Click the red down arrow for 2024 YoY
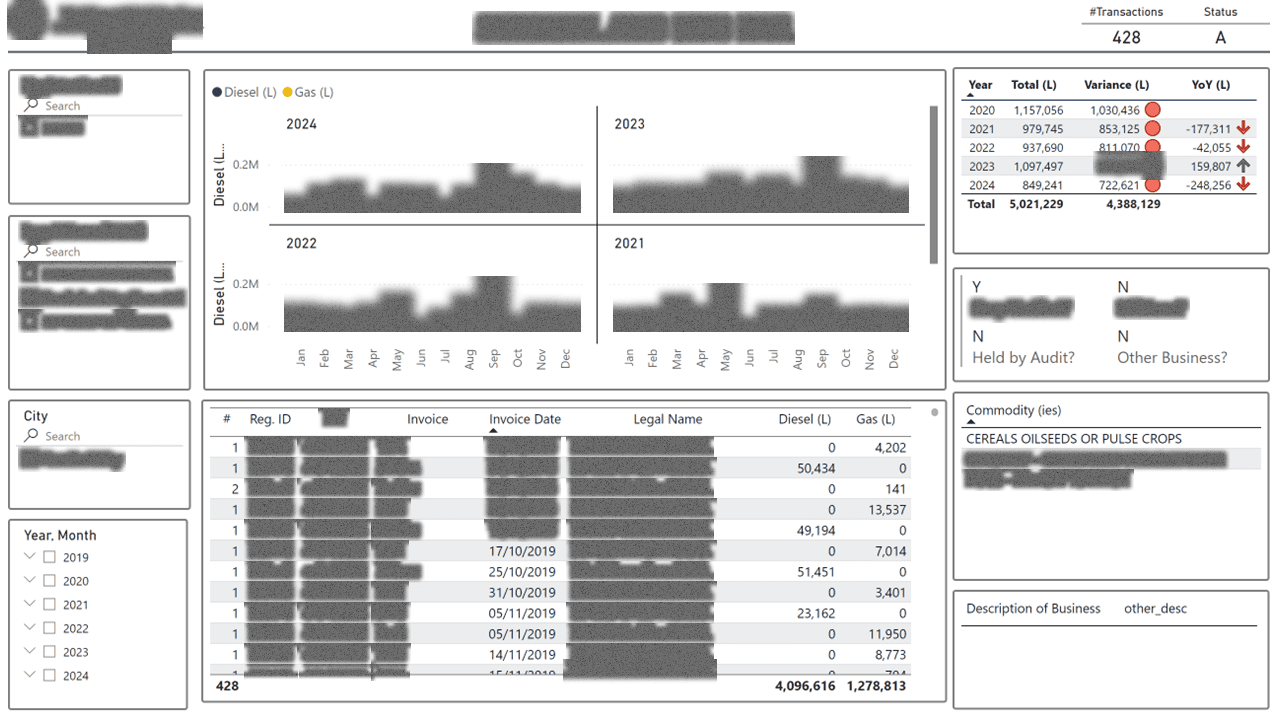The height and width of the screenshot is (720, 1280). (1242, 185)
